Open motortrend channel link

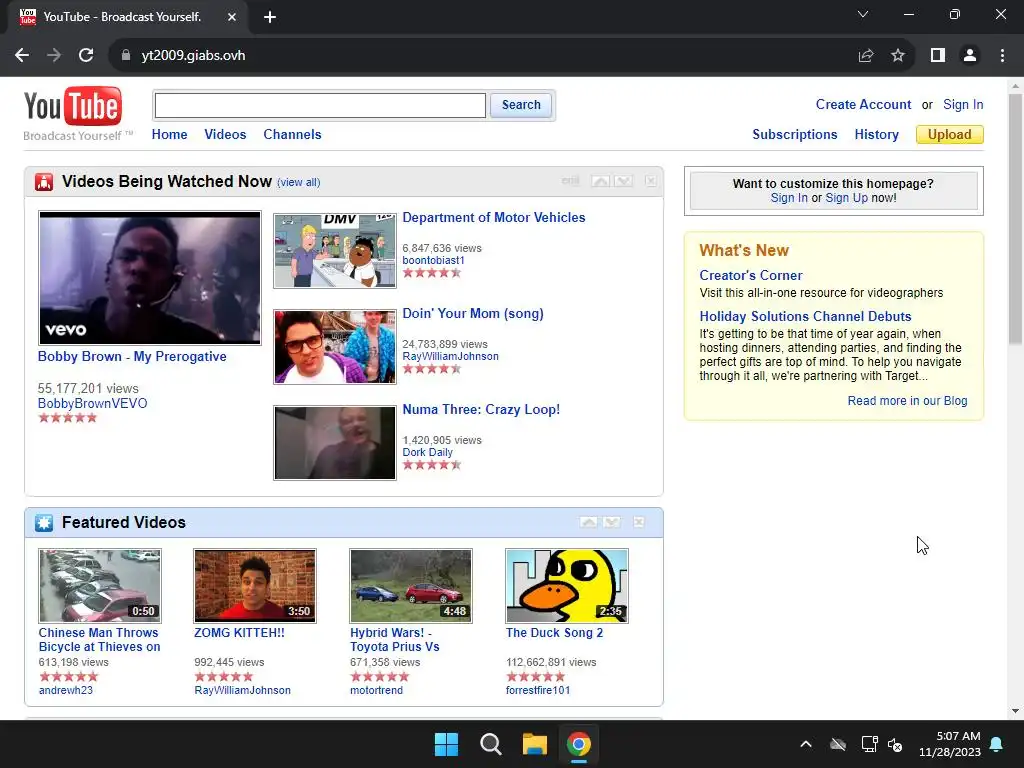(x=376, y=690)
